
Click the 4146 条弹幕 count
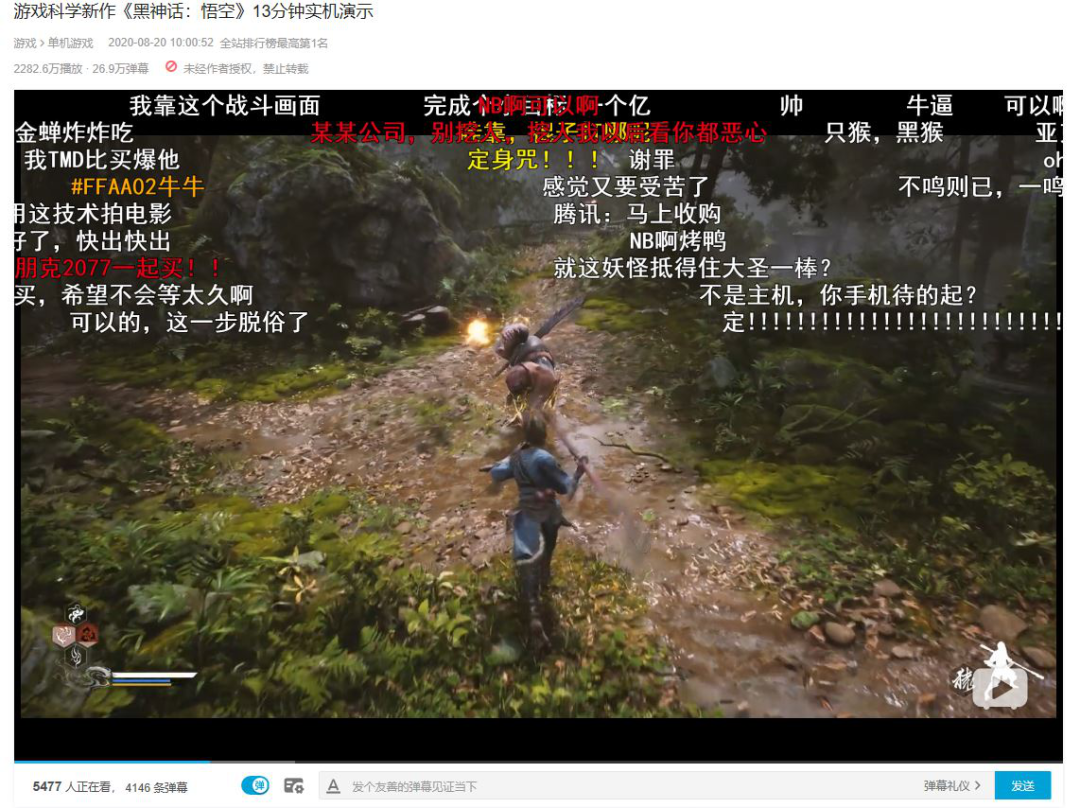point(156,787)
